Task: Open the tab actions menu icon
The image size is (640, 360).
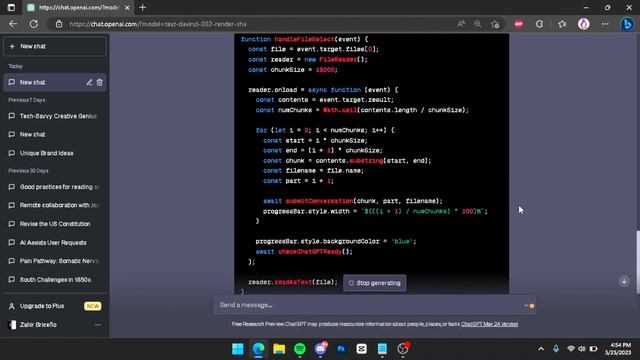Action: pyautogui.click(x=11, y=7)
